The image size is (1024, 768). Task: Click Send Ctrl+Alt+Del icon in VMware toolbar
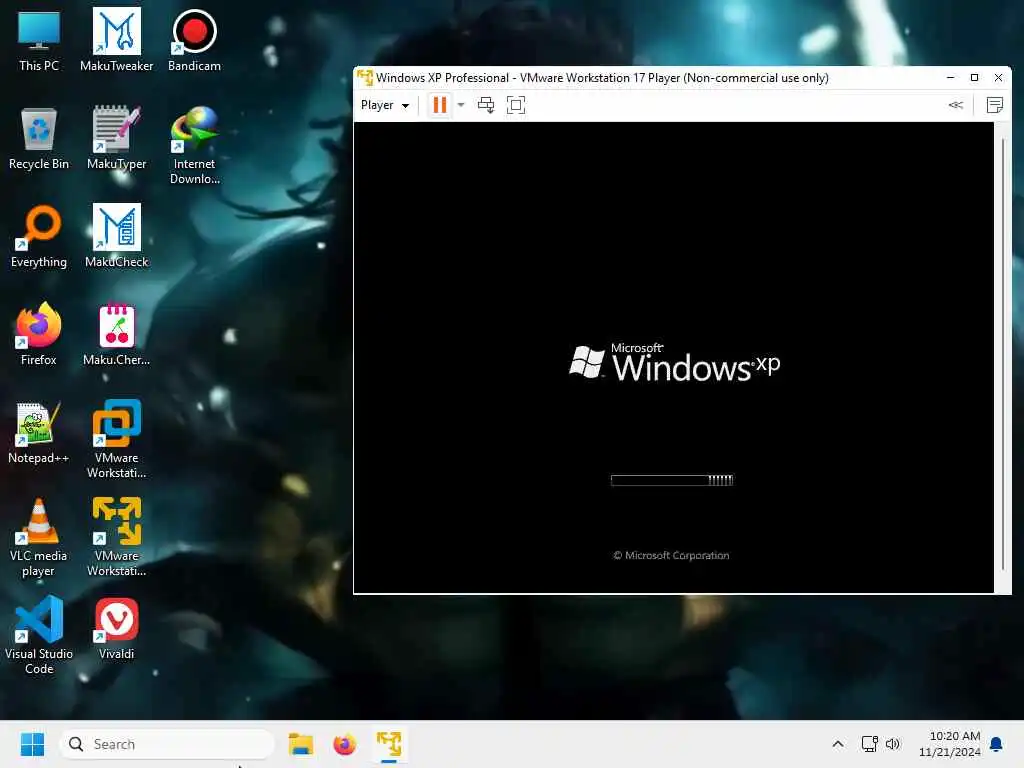coord(486,105)
